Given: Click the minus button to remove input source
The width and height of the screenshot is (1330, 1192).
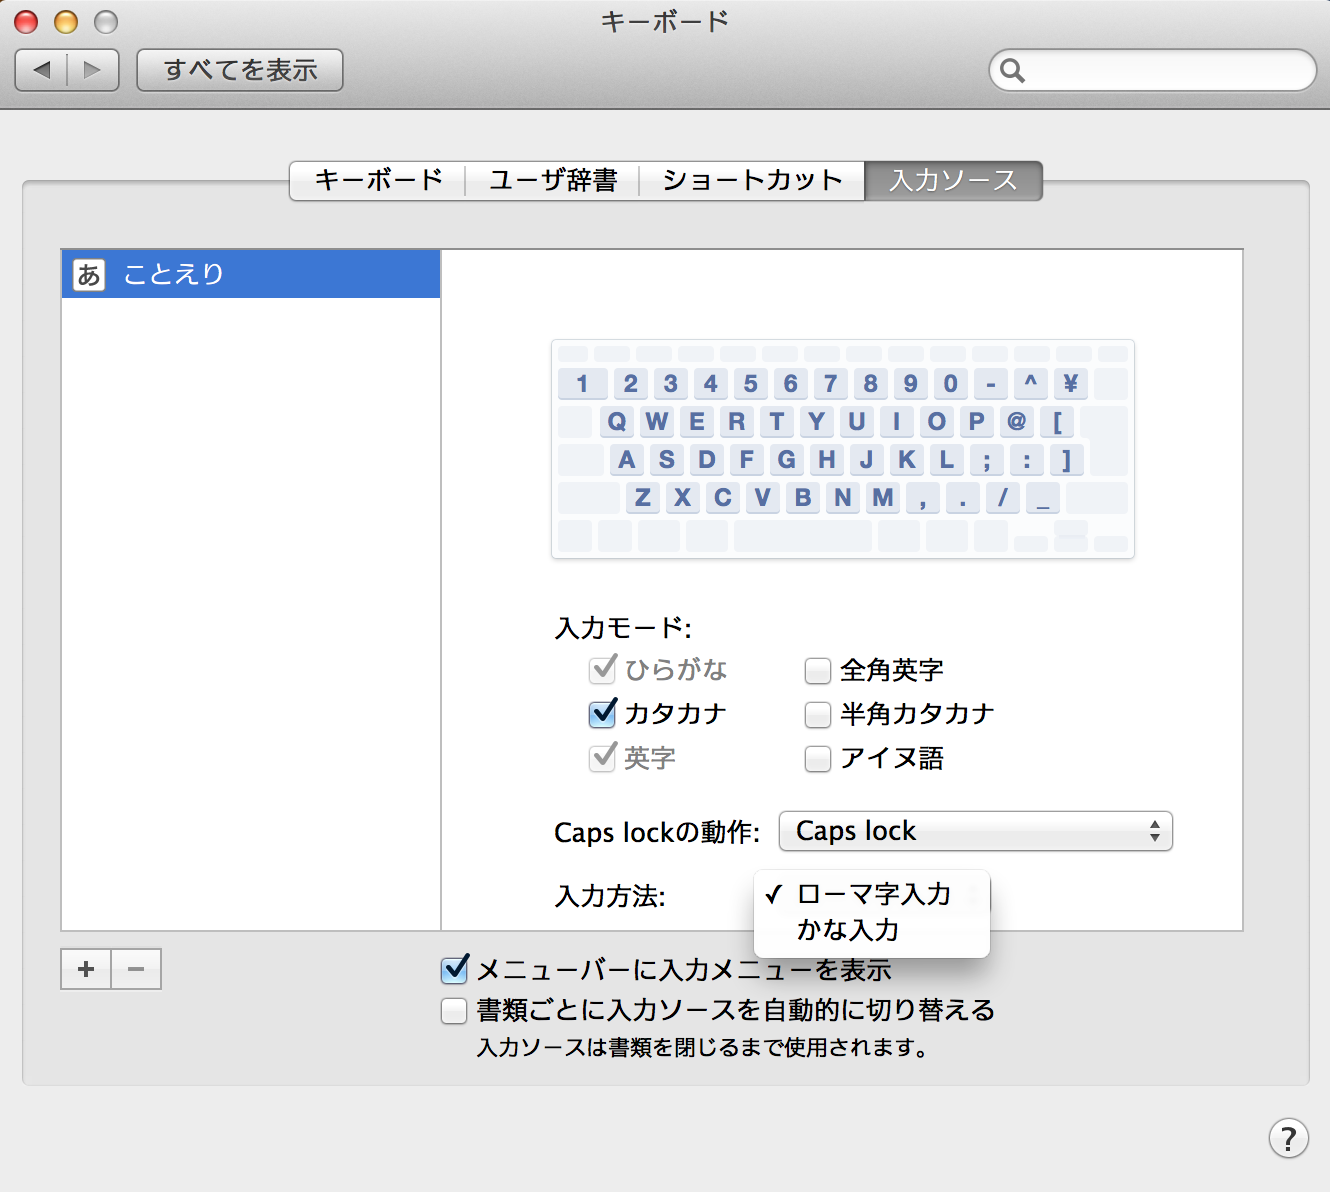Looking at the screenshot, I should pos(136,969).
